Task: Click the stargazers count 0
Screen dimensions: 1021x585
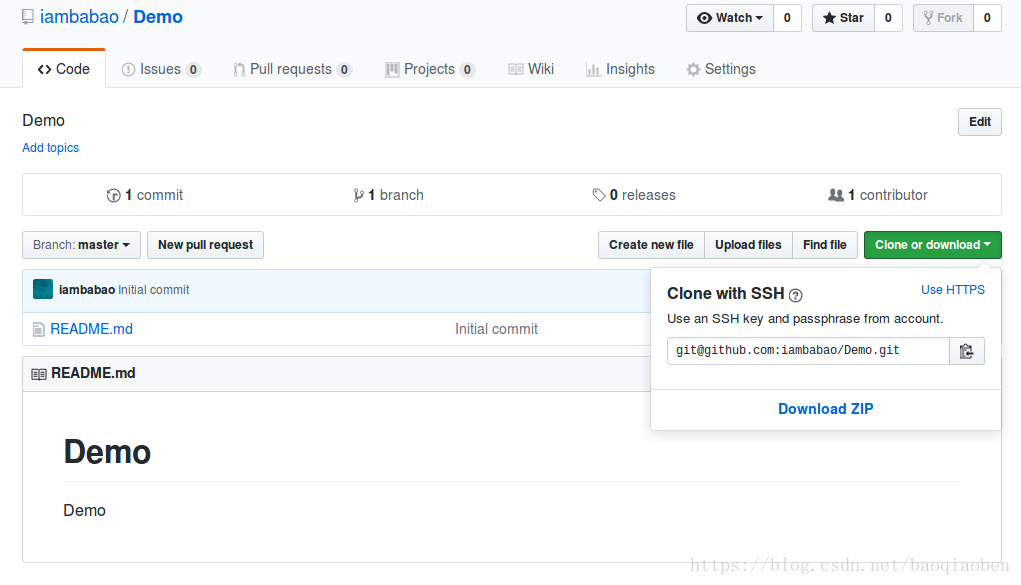Action: point(888,18)
